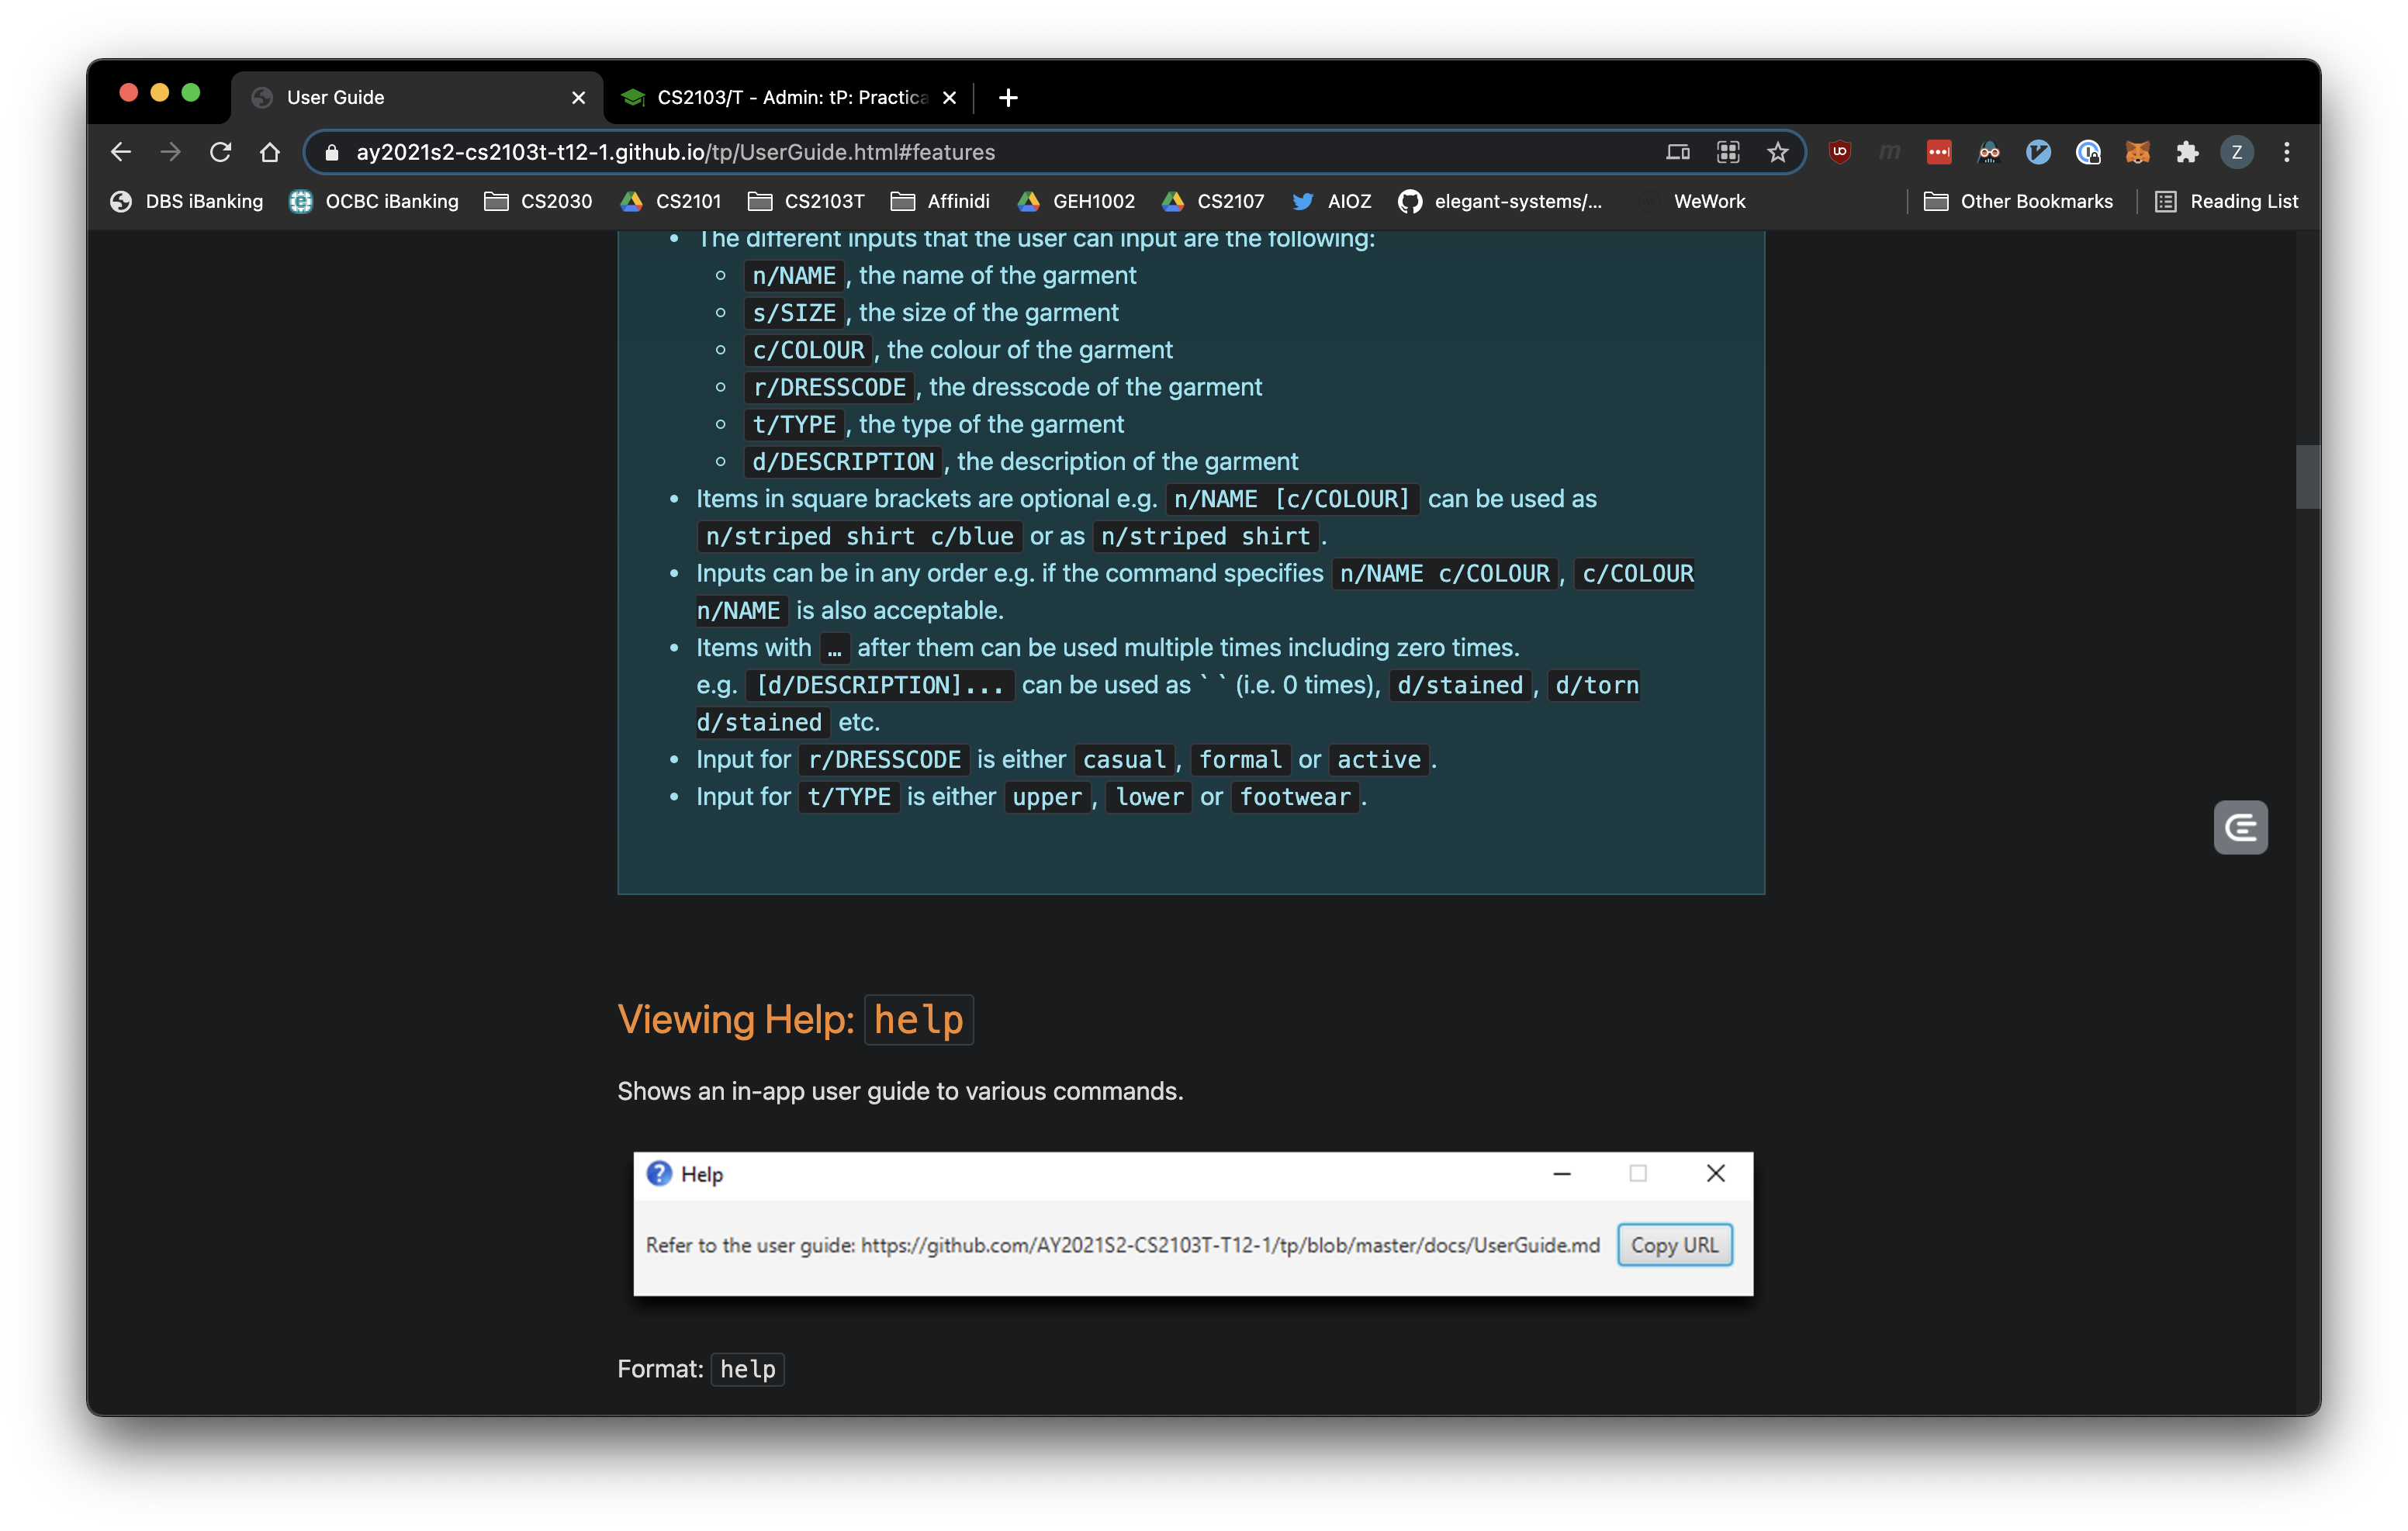
Task: Click the MetaMask fox extension icon
Action: pyautogui.click(x=2137, y=152)
